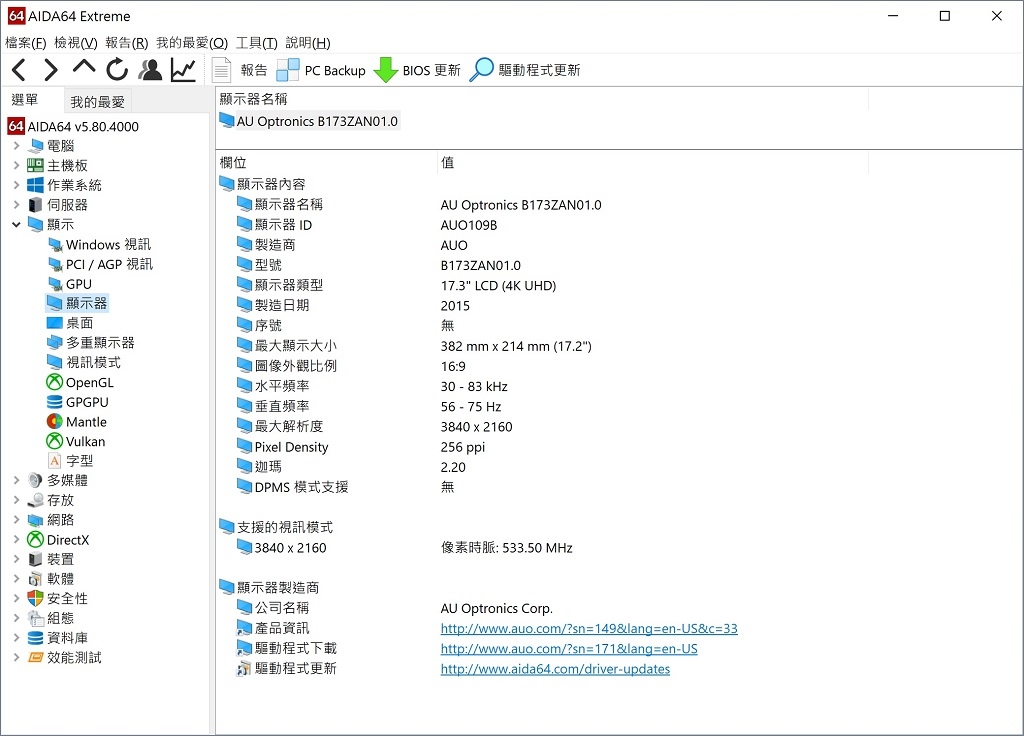Screen dimensions: 1024x736
Task: Select PCI / AGP 視訊 item
Action: pos(100,264)
